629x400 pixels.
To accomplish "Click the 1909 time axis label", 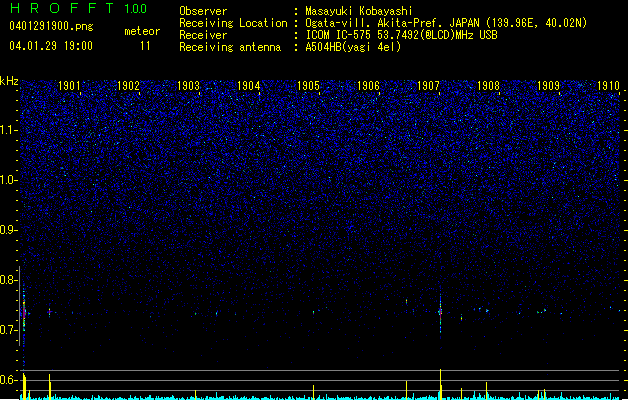I will tap(548, 85).
